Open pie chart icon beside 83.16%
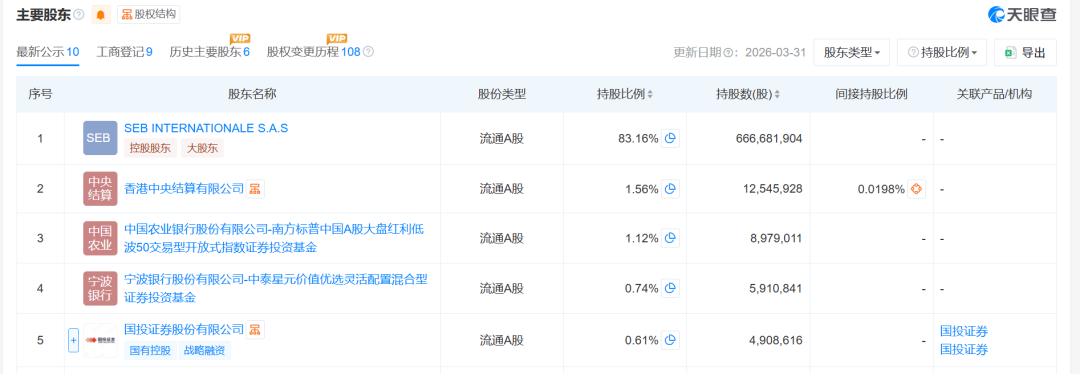Viewport: 1080px width, 374px height. coord(670,138)
